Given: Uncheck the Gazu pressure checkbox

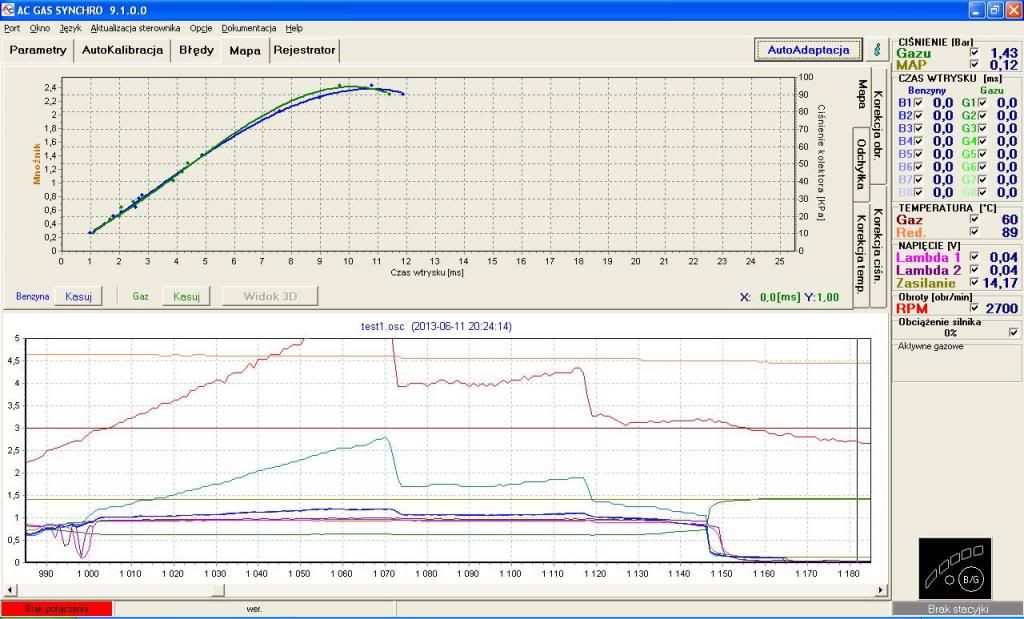Looking at the screenshot, I should [x=974, y=52].
